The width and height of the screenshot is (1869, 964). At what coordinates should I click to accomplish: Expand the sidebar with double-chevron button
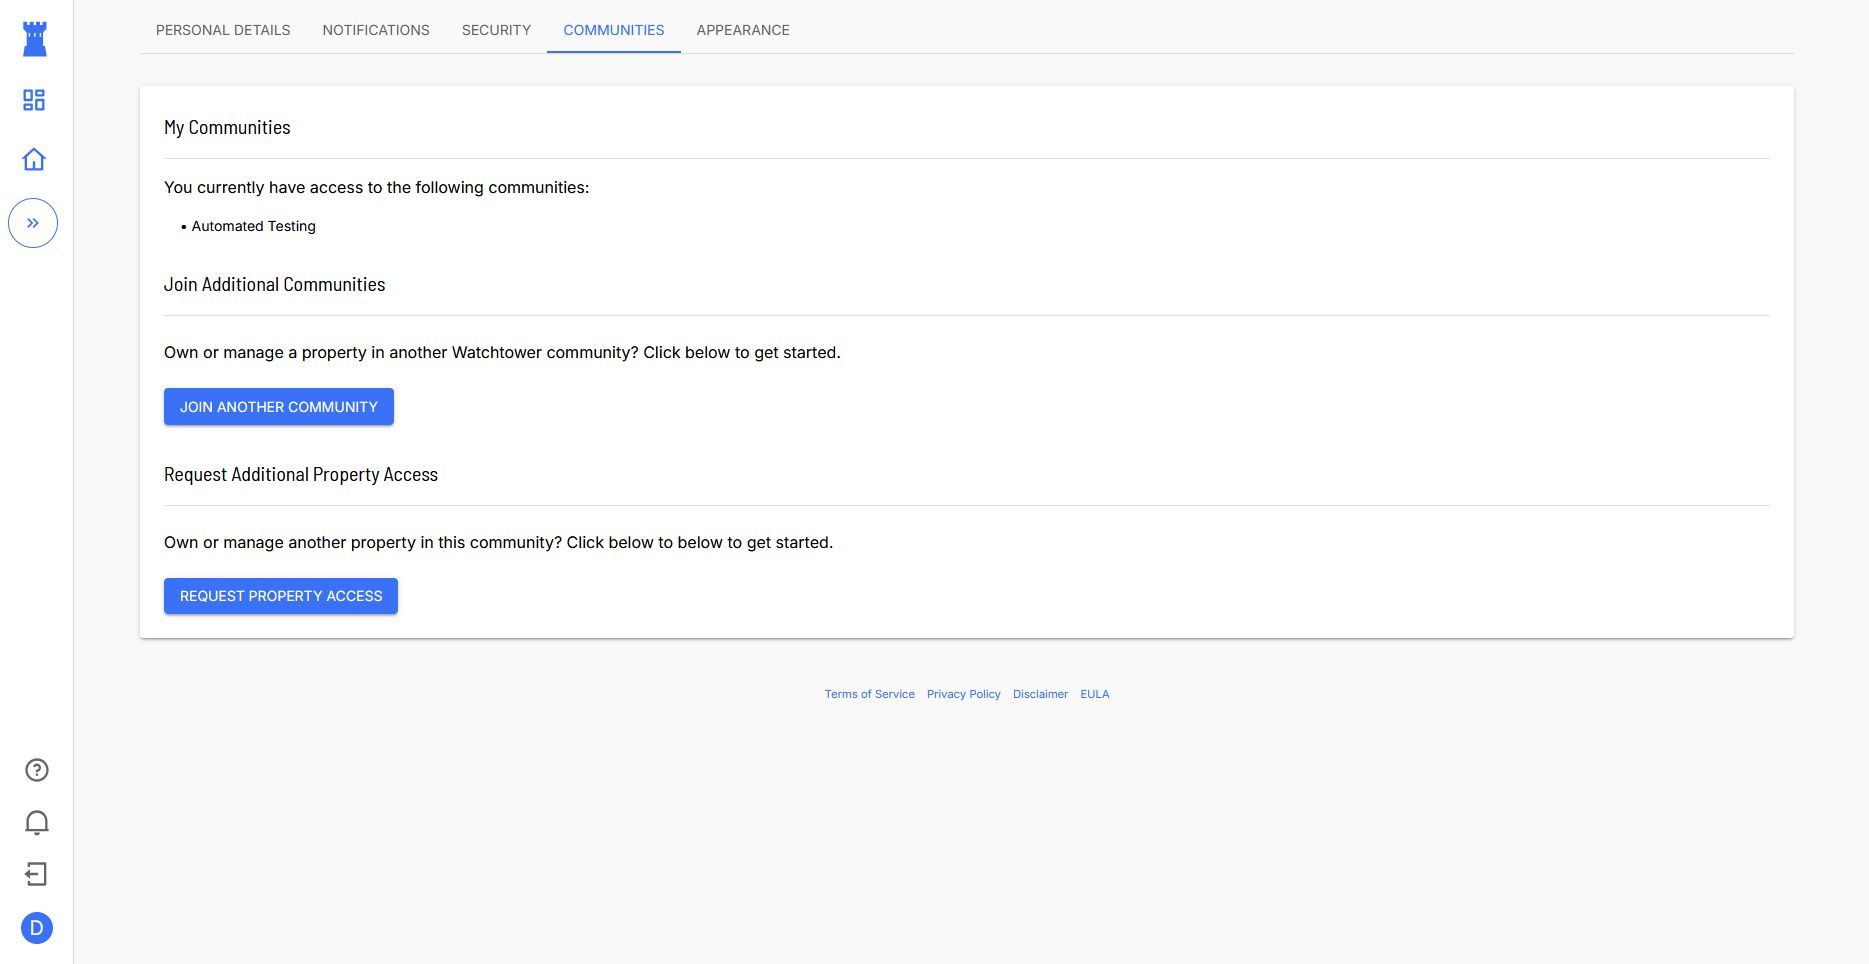(x=33, y=223)
